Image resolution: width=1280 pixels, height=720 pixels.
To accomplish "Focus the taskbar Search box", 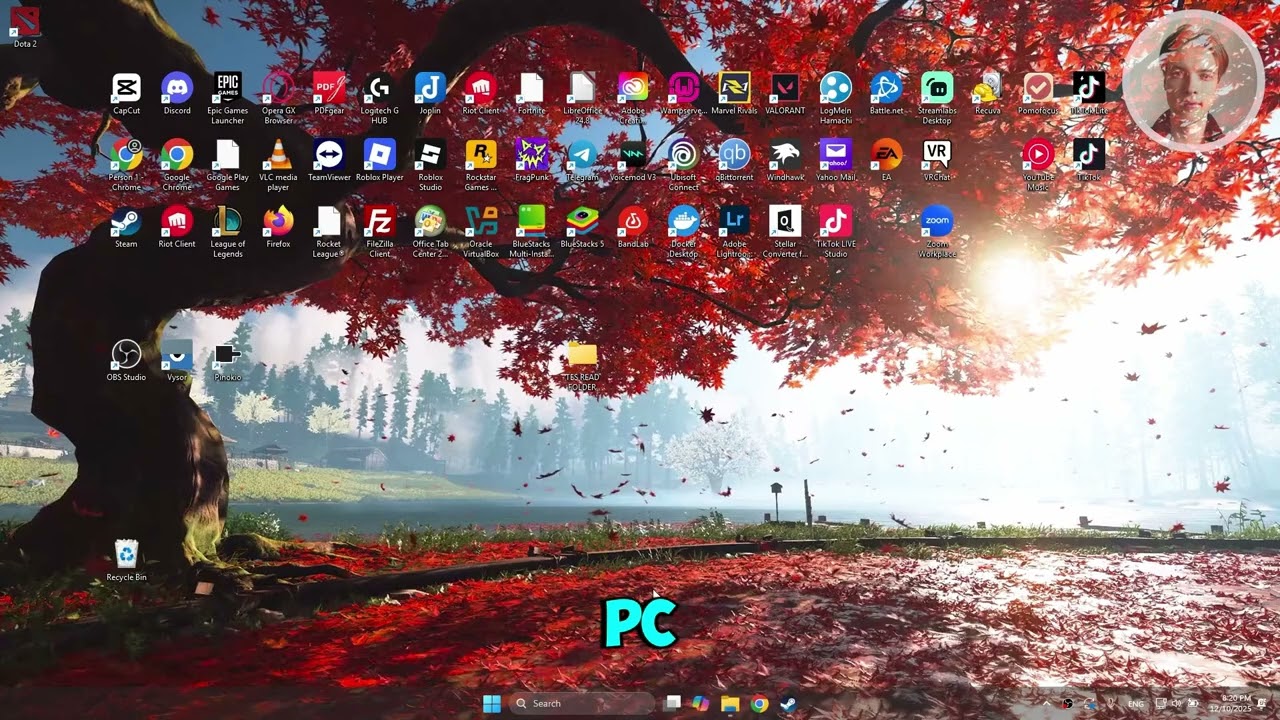I will (x=580, y=703).
